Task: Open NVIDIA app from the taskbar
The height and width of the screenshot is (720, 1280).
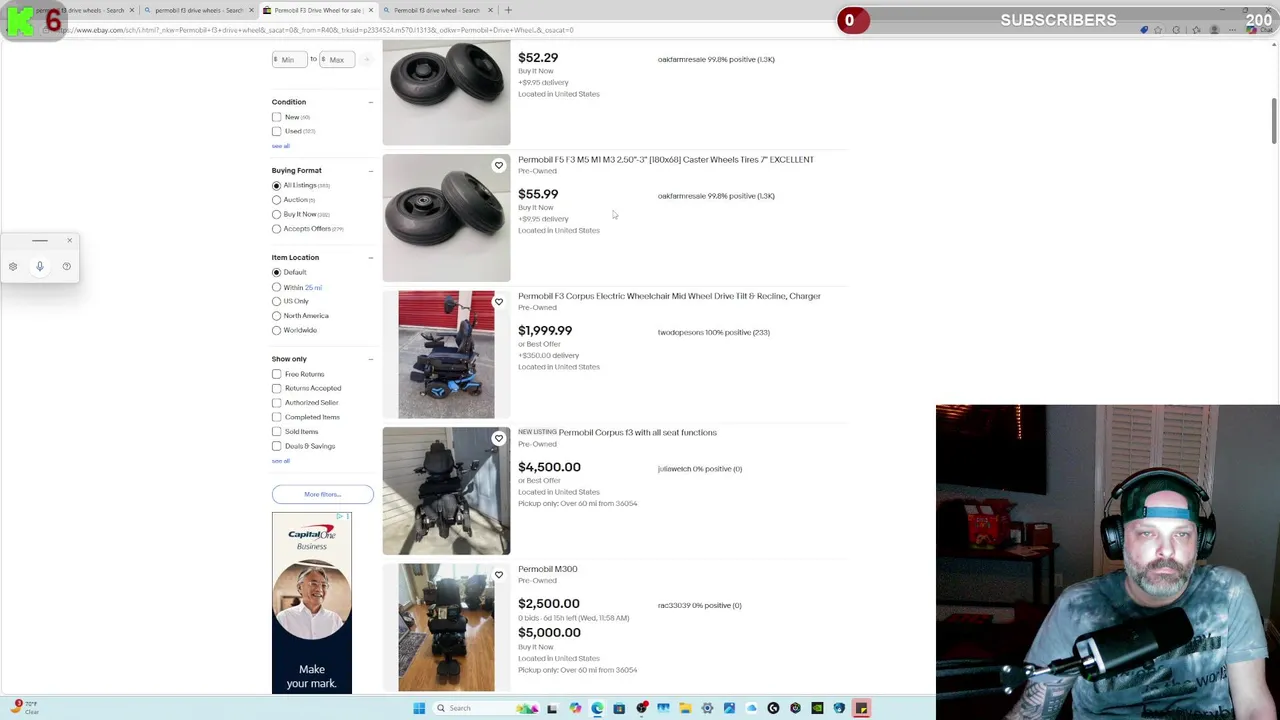Action: (x=817, y=708)
